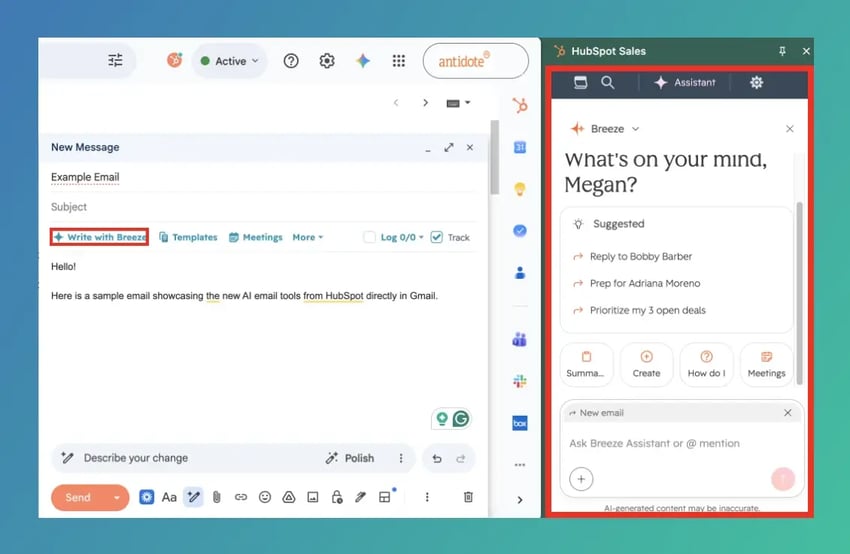Open the Log 0/0 dropdown arrow

click(x=421, y=237)
